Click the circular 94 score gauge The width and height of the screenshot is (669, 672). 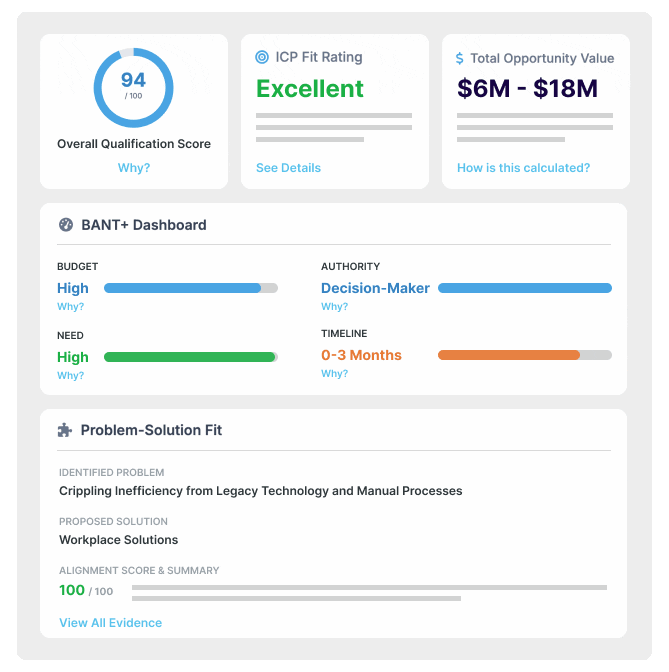click(x=133, y=87)
